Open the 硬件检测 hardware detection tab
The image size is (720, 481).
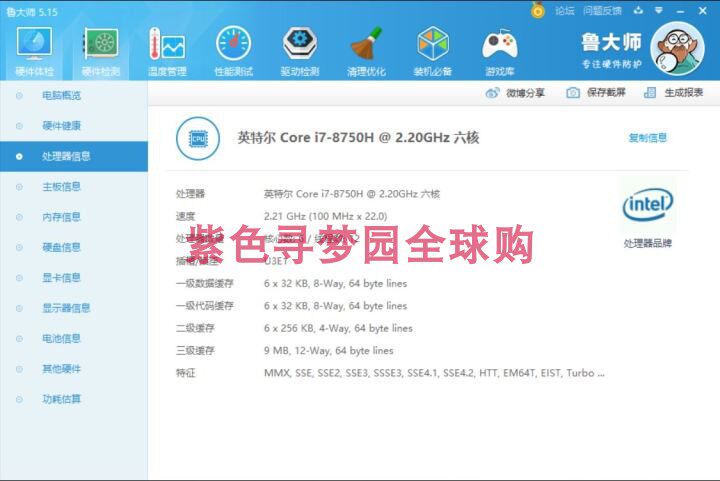pos(101,51)
